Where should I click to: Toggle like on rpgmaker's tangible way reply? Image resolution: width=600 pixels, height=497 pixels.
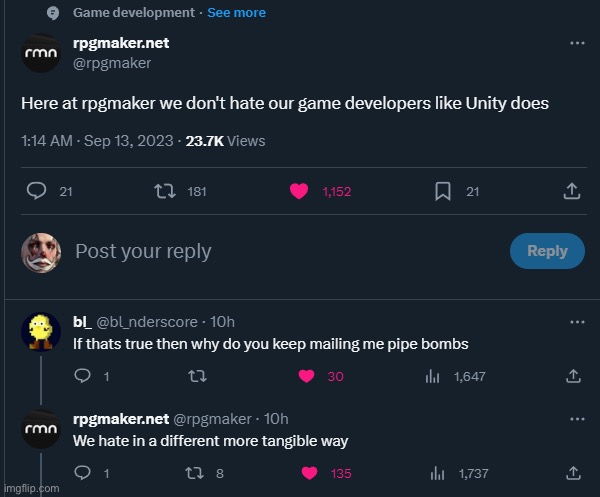click(309, 473)
